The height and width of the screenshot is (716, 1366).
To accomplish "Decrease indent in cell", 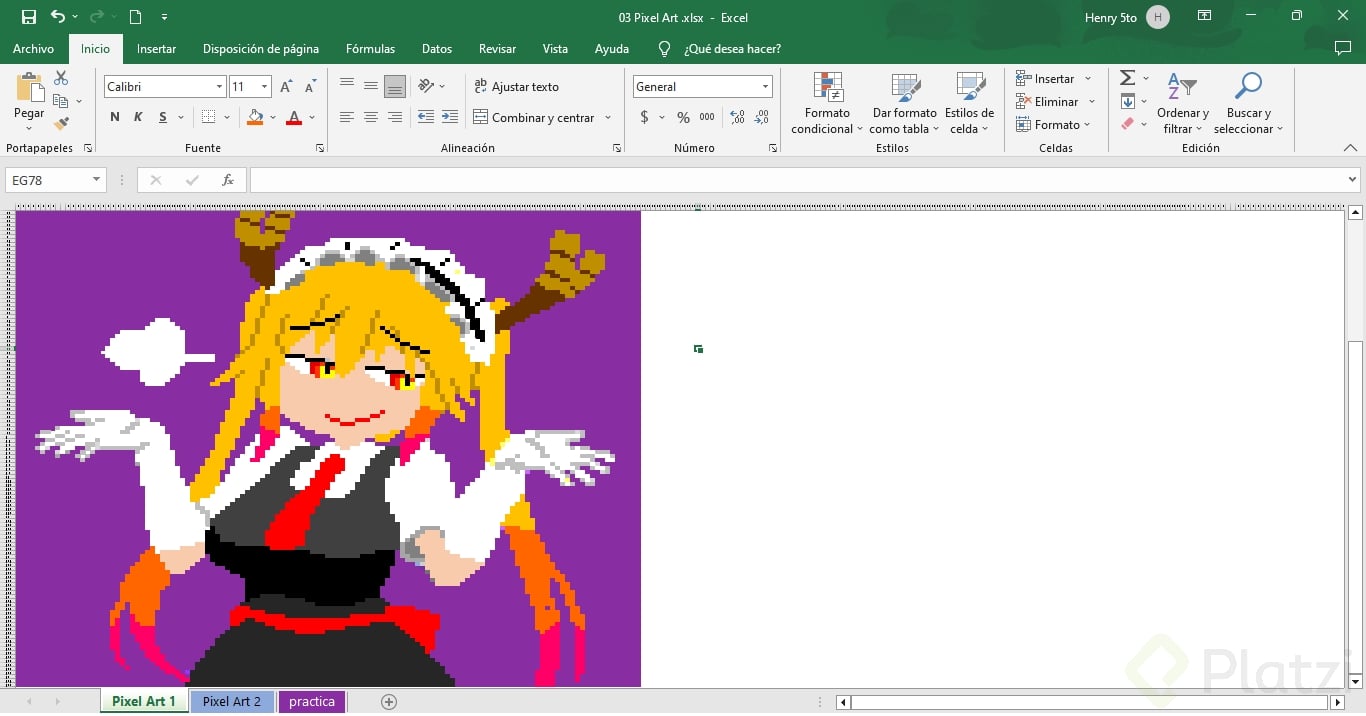I will tap(426, 117).
